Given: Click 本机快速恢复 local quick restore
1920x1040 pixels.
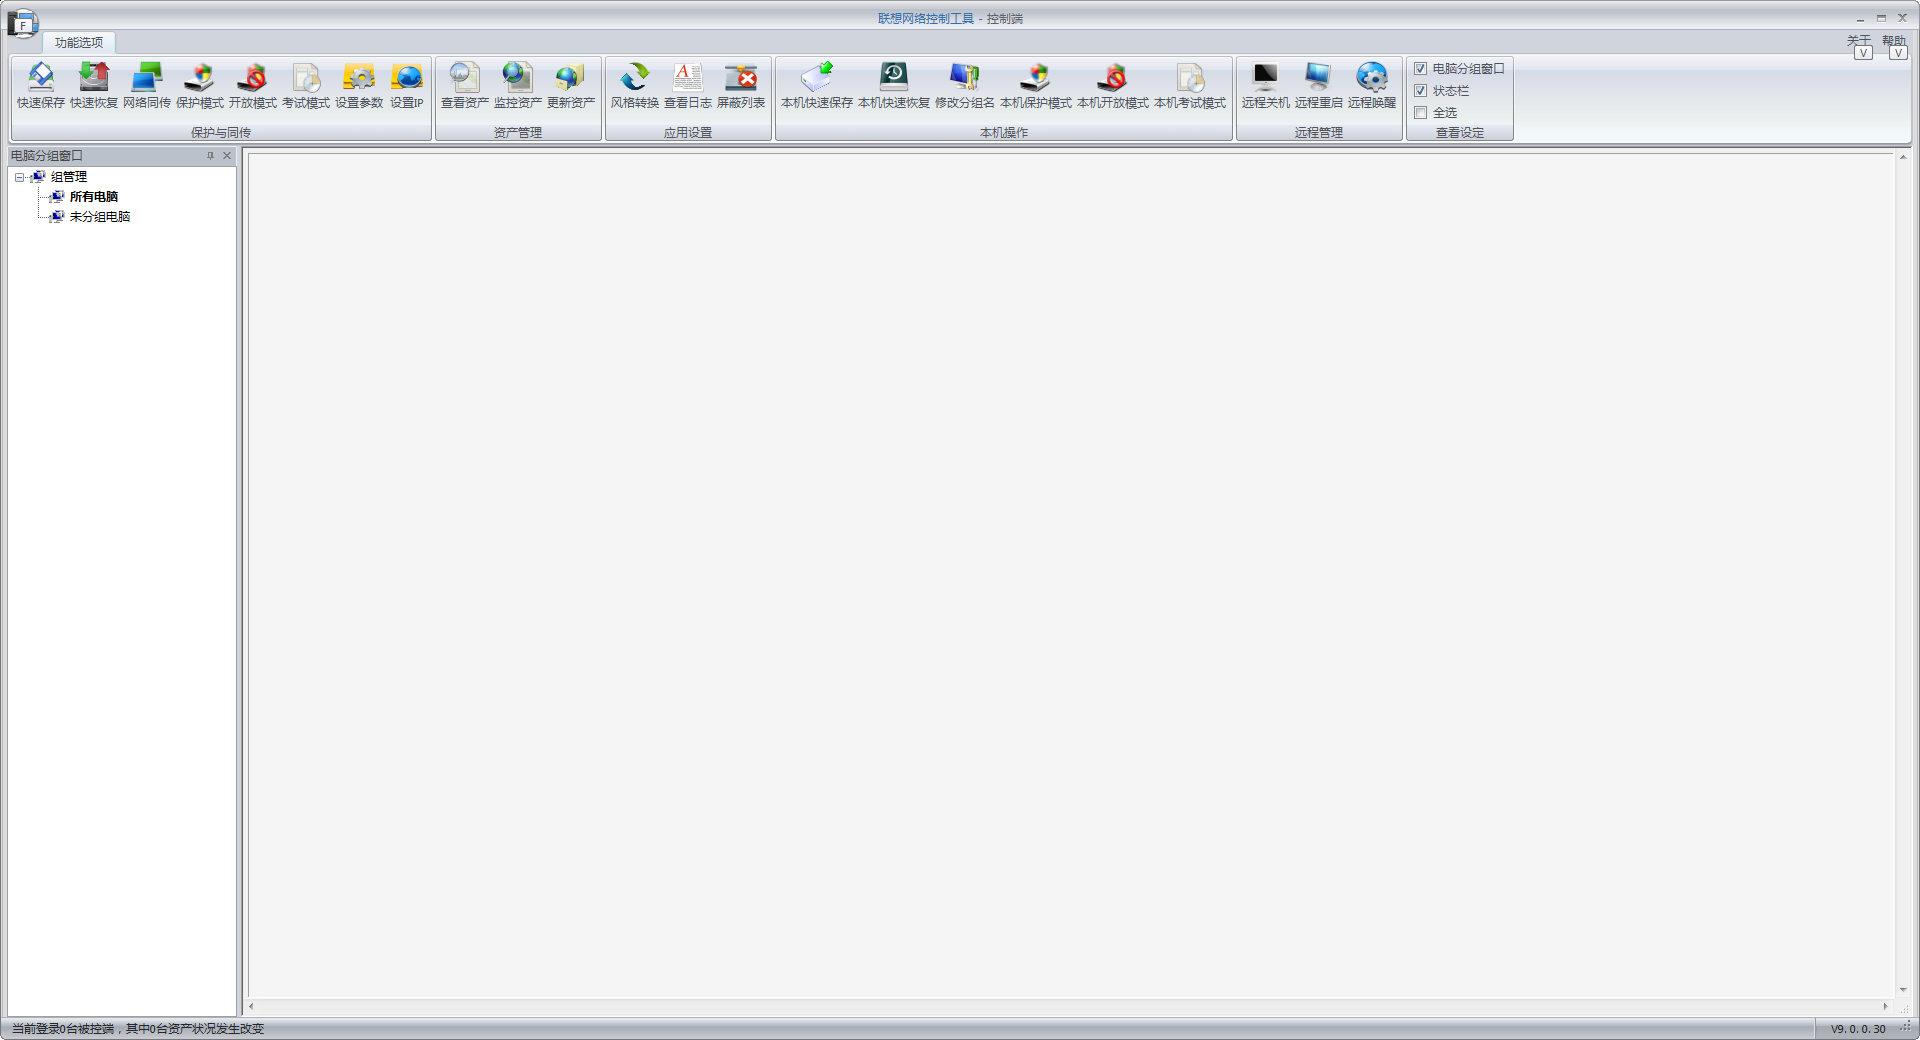Looking at the screenshot, I should tap(894, 86).
